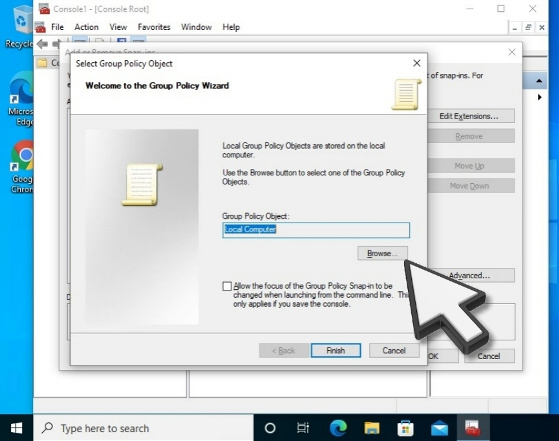Viewport: 559px width, 441px height.
Task: Click the Finish button
Action: point(335,350)
